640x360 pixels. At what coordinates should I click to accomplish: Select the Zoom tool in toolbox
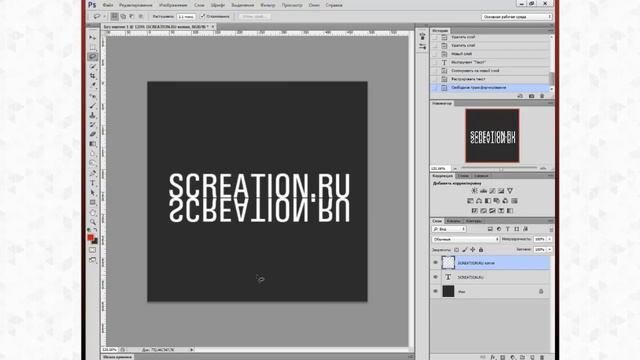click(x=93, y=222)
